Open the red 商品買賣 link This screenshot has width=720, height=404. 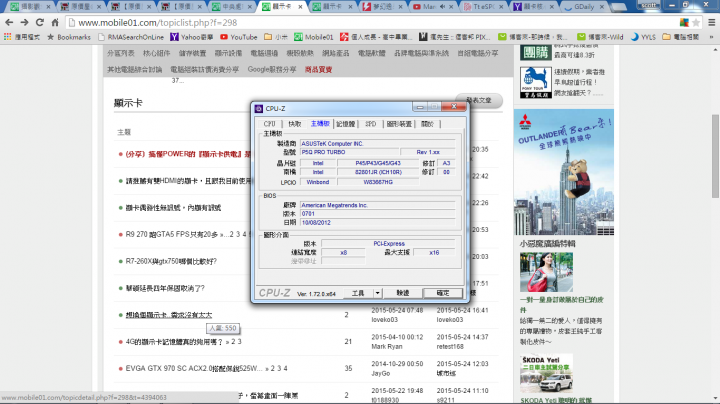pyautogui.click(x=318, y=70)
